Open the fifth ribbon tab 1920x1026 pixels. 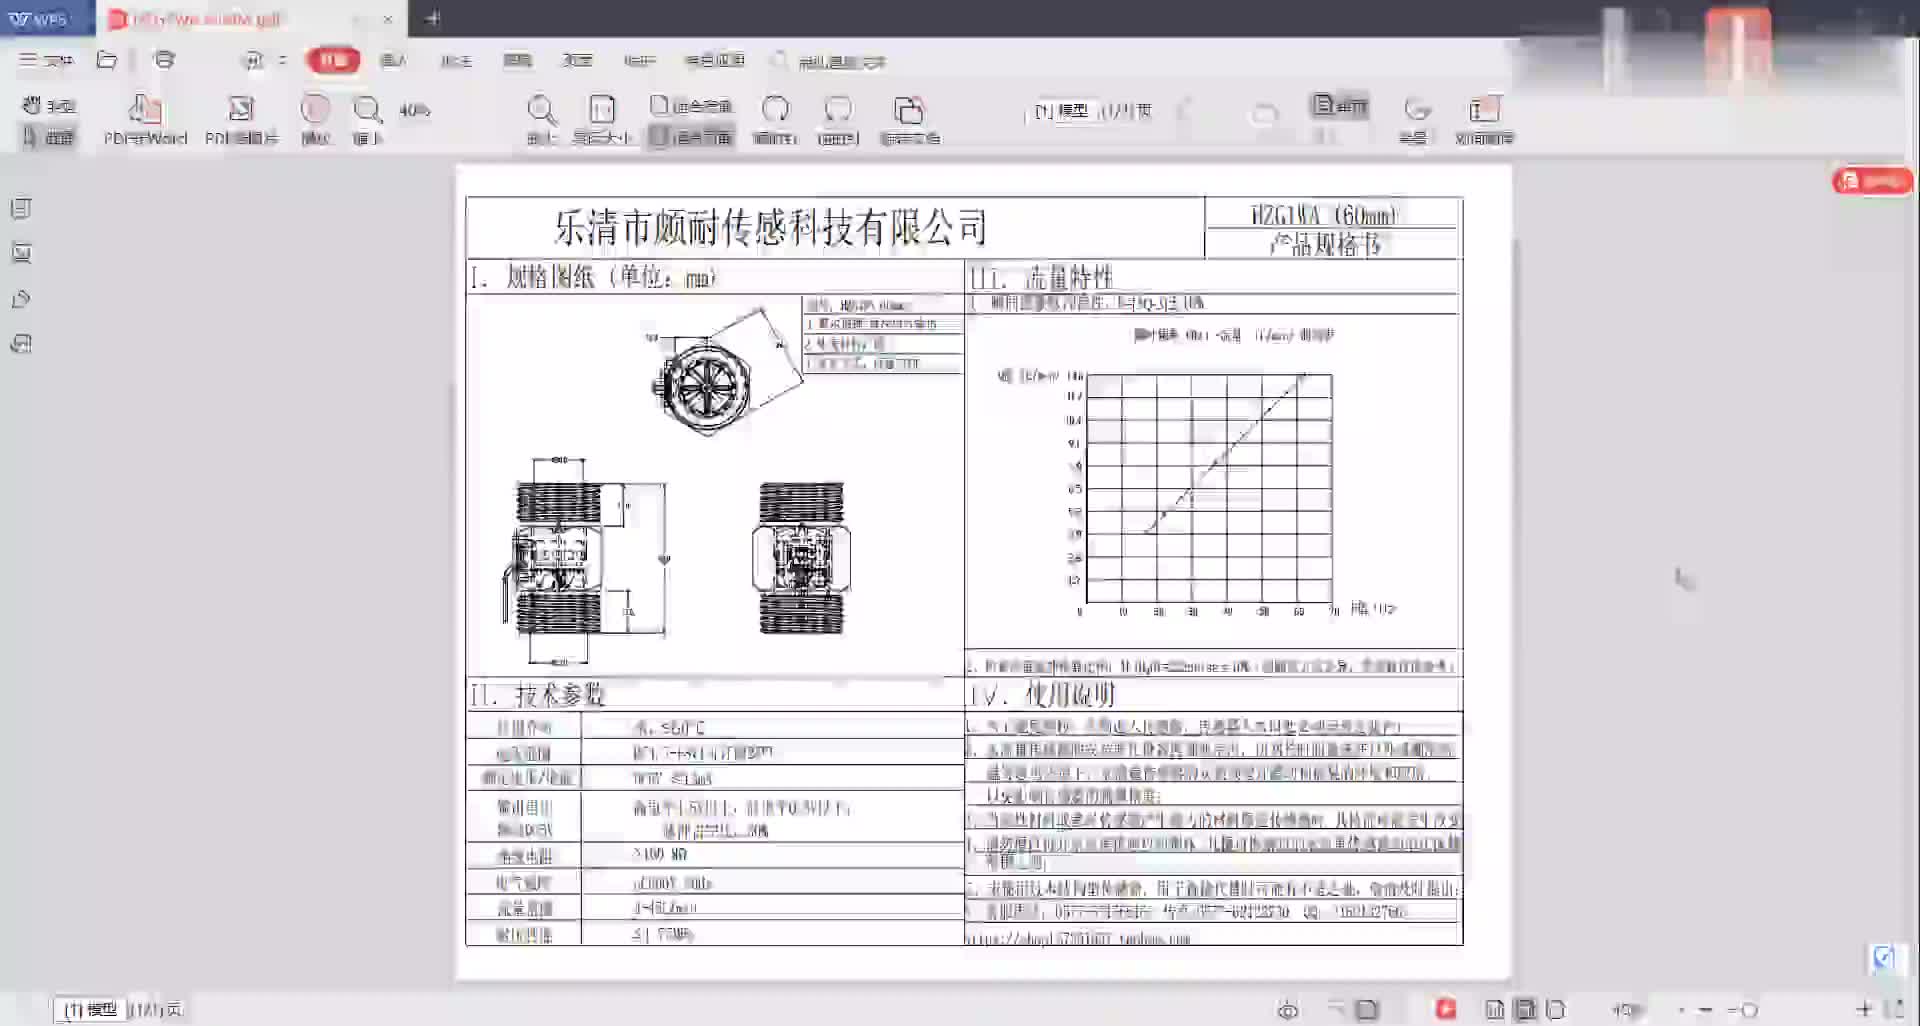click(578, 61)
